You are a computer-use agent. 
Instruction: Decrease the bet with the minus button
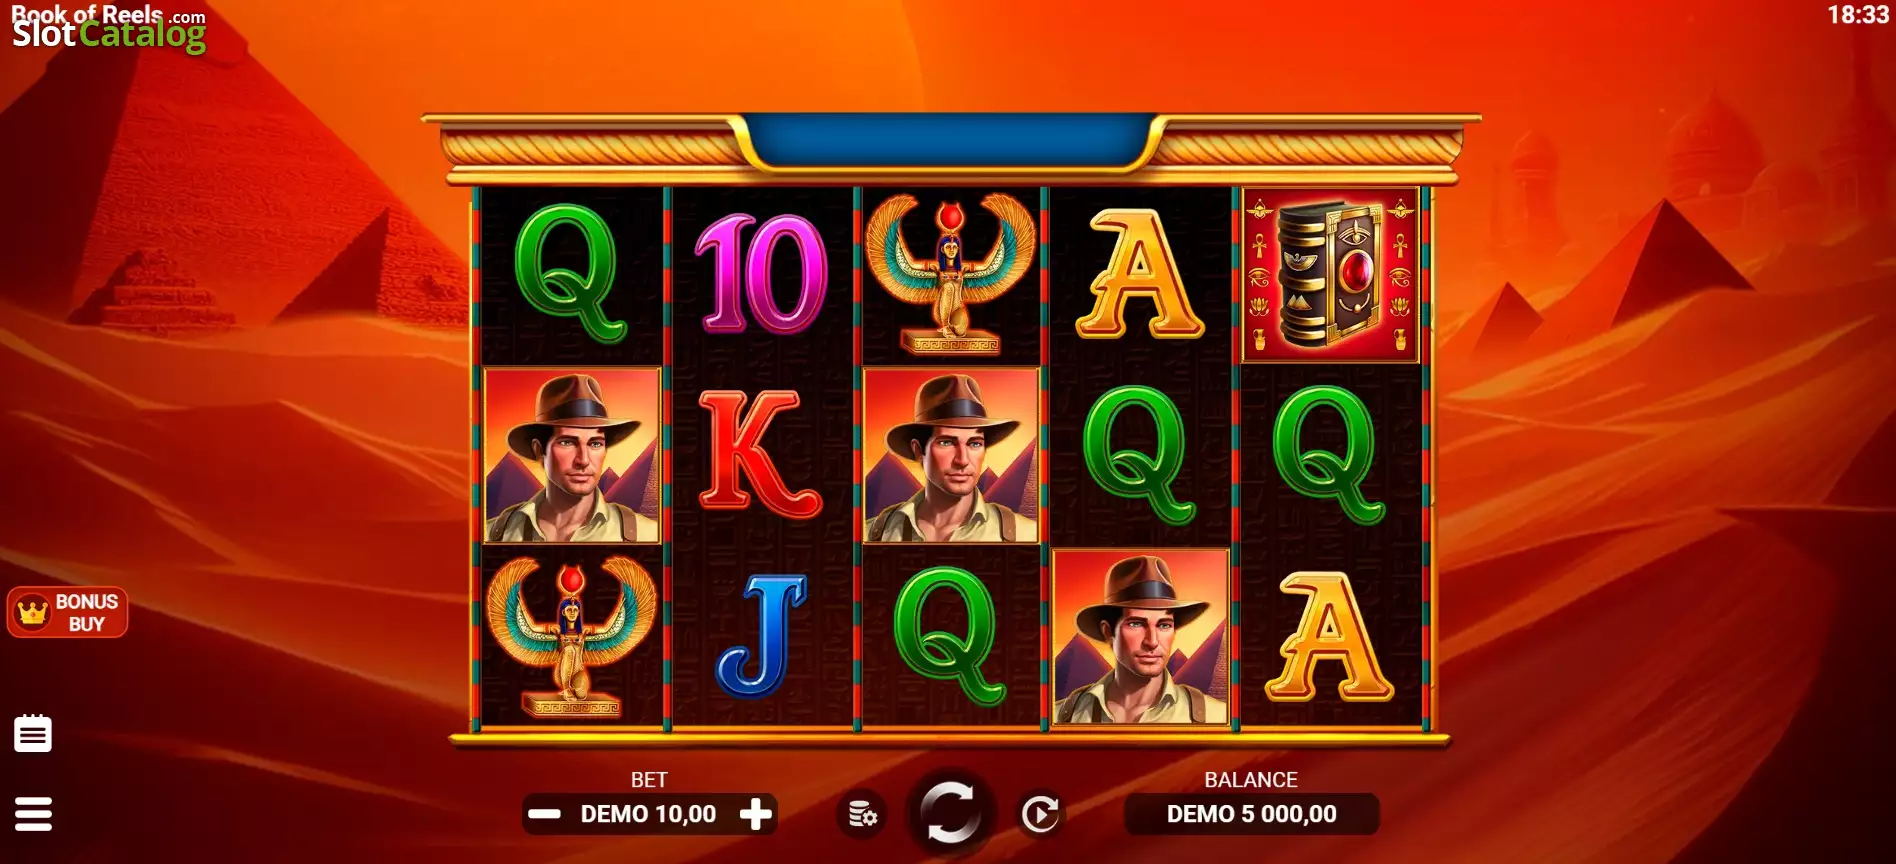click(545, 814)
